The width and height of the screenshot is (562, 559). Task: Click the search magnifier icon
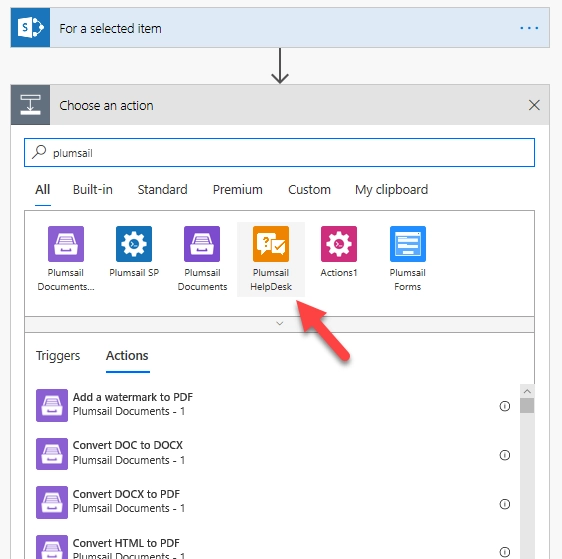tap(39, 152)
